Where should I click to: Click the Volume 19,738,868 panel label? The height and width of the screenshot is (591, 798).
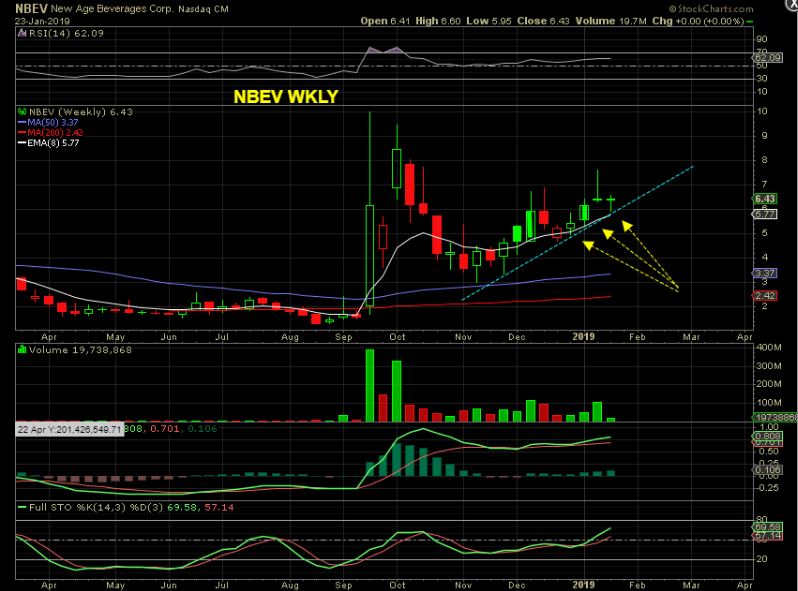80,350
